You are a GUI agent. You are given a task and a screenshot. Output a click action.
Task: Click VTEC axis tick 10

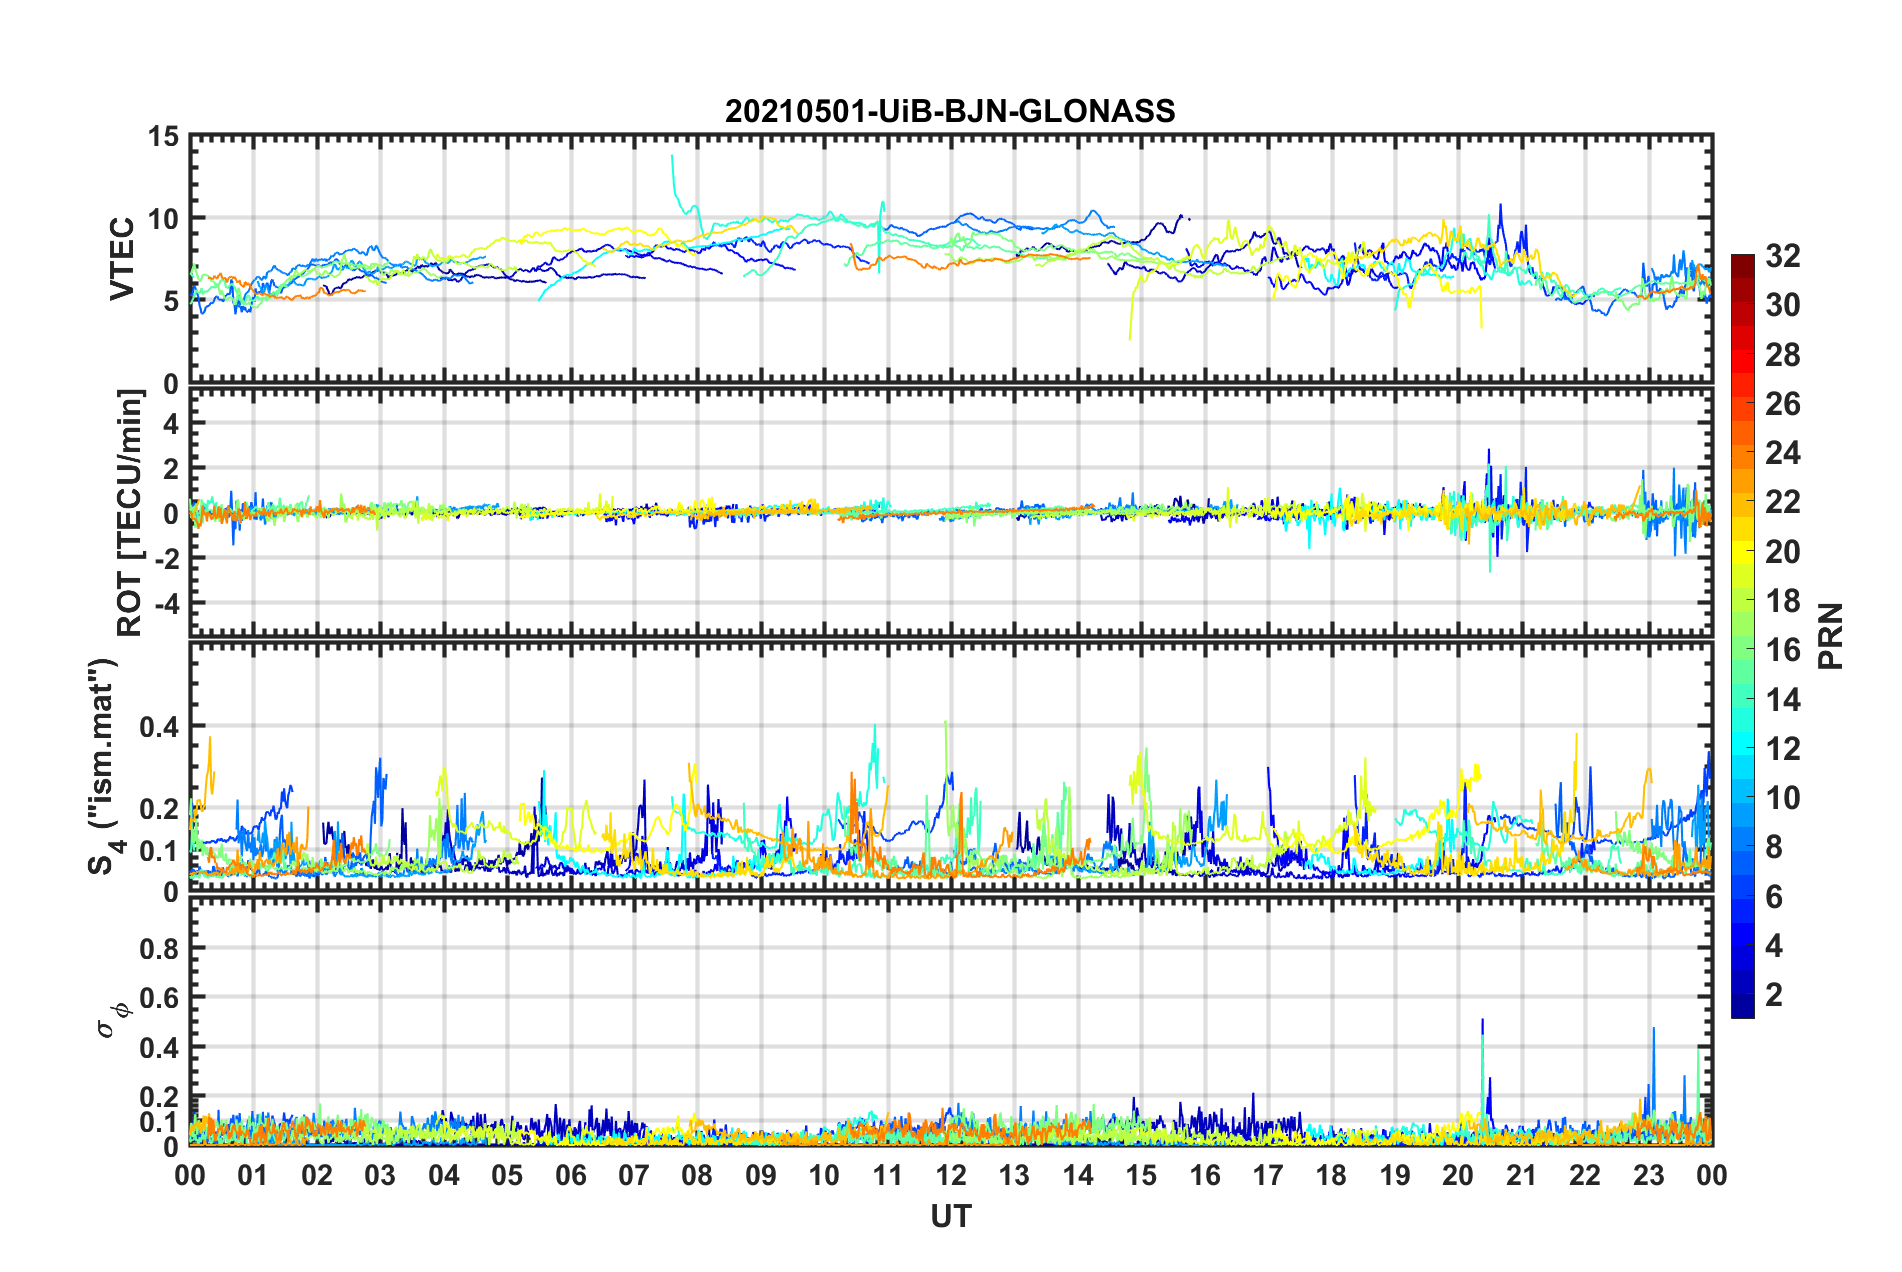(164, 218)
